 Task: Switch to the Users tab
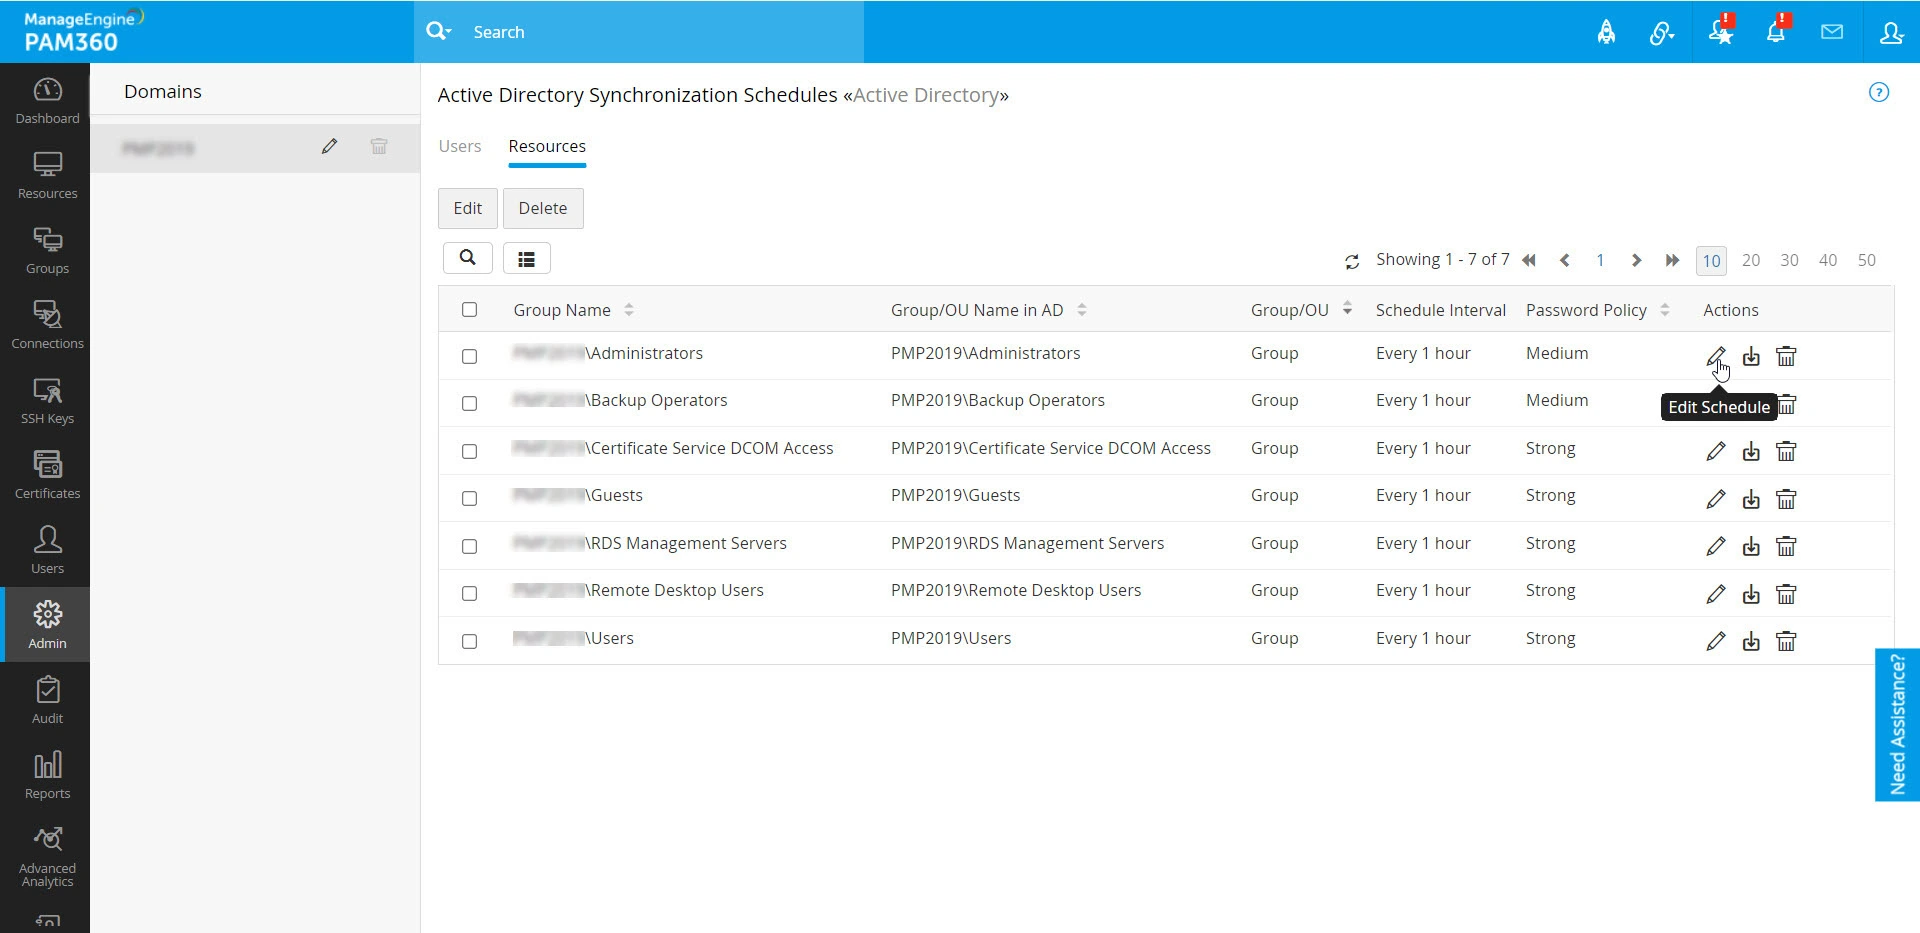[459, 146]
